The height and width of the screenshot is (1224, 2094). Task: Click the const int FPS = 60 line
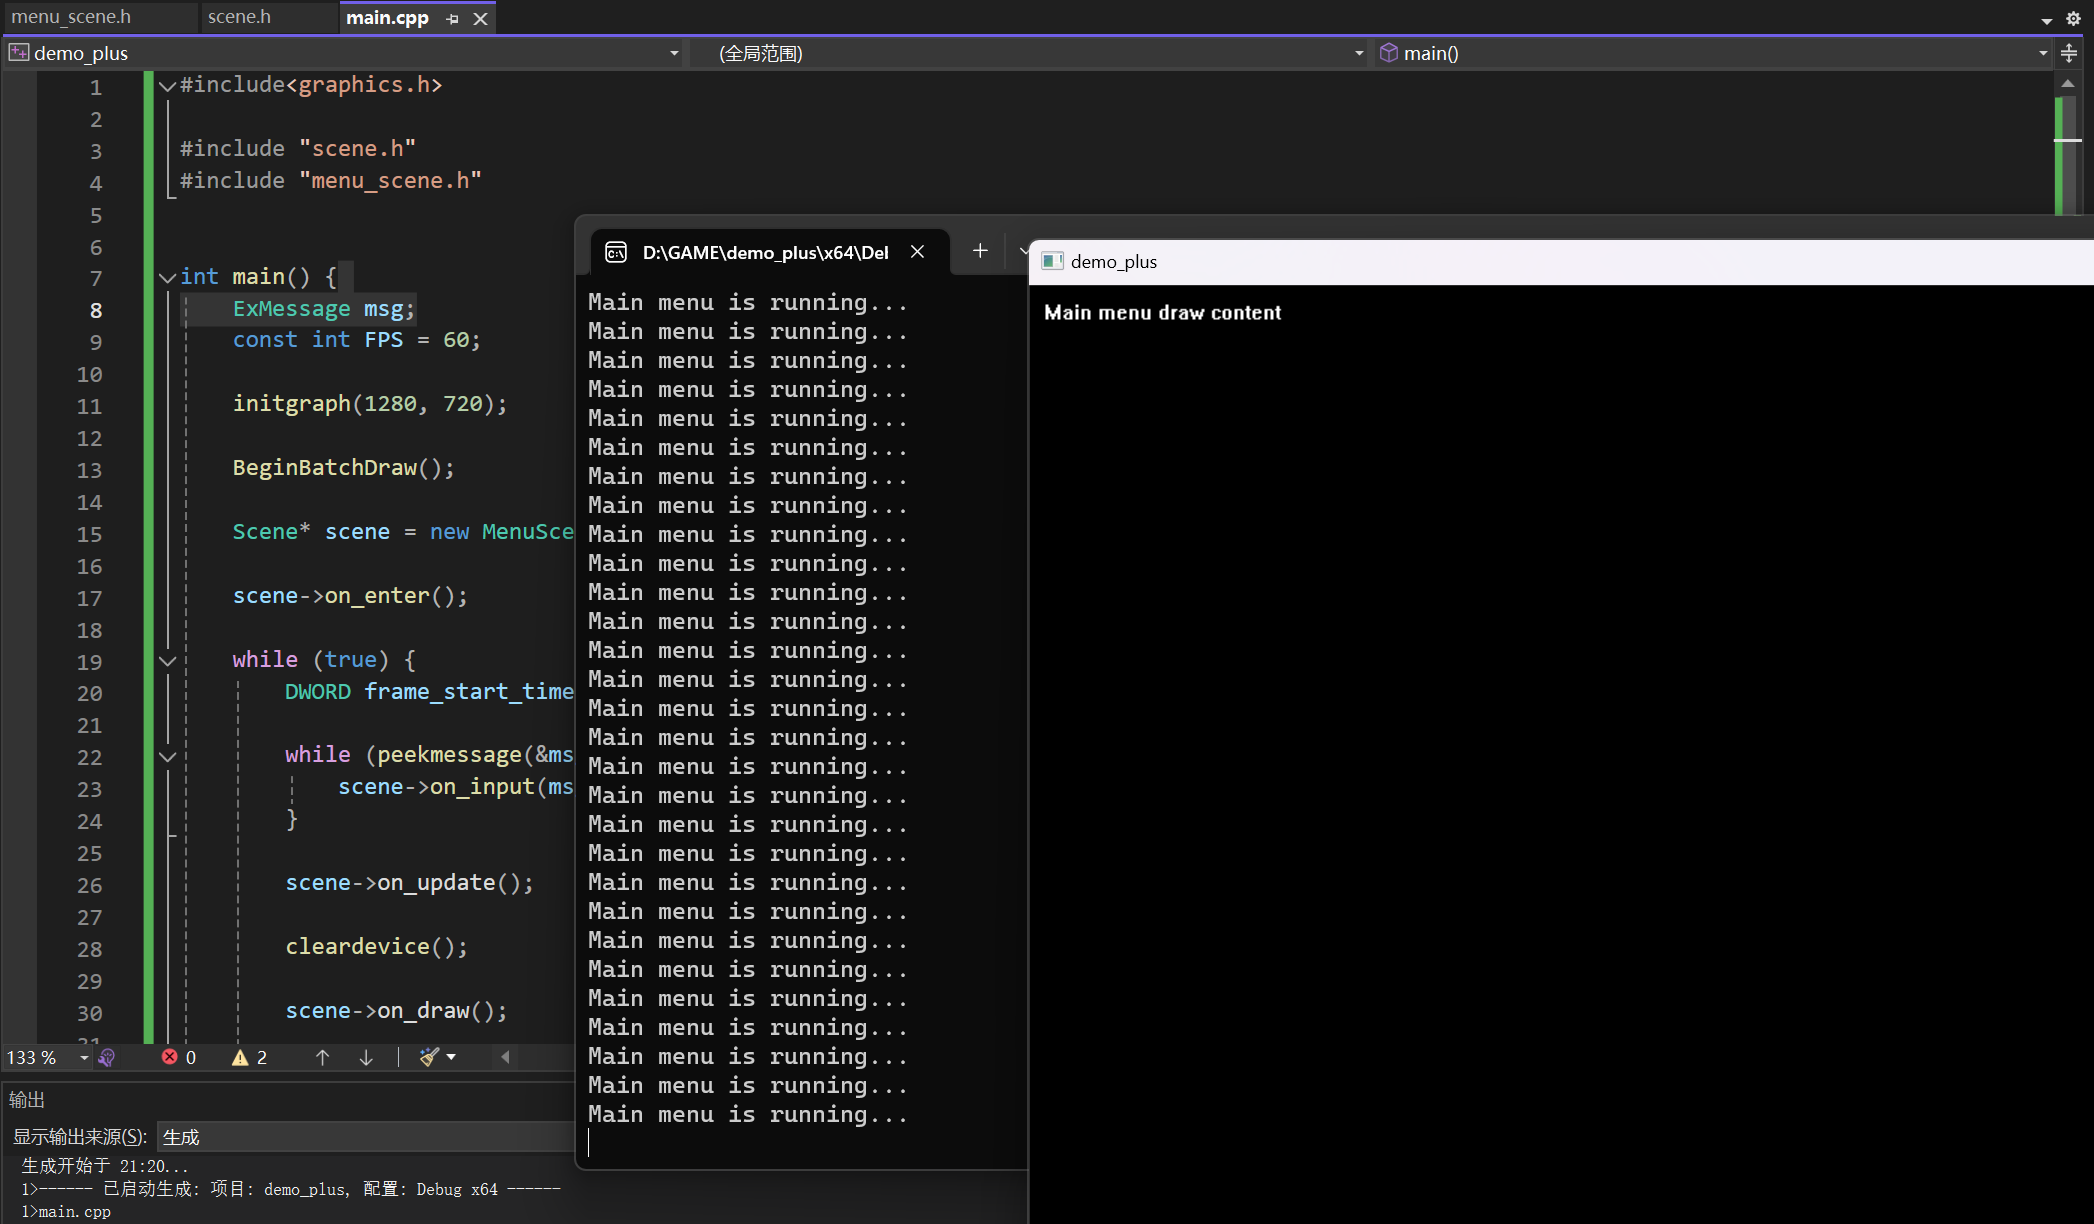point(356,340)
